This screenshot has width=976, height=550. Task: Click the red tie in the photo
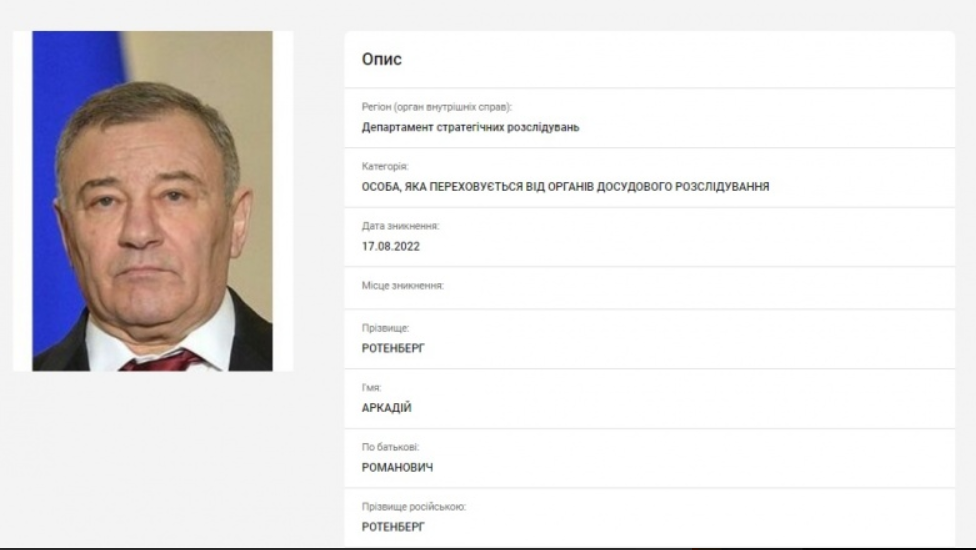tap(162, 361)
